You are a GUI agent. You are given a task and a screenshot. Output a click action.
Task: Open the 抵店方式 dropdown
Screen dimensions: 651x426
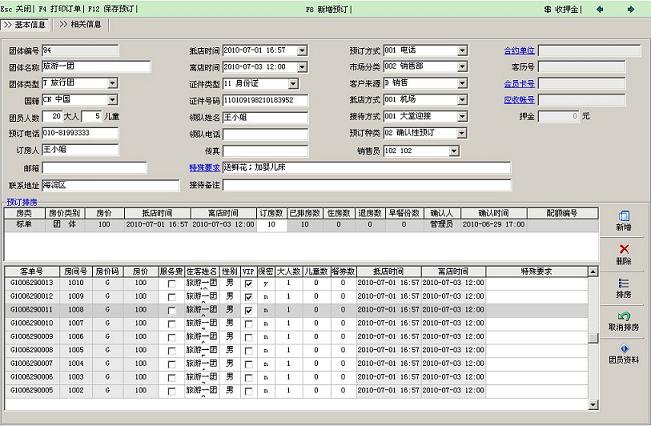(x=462, y=100)
